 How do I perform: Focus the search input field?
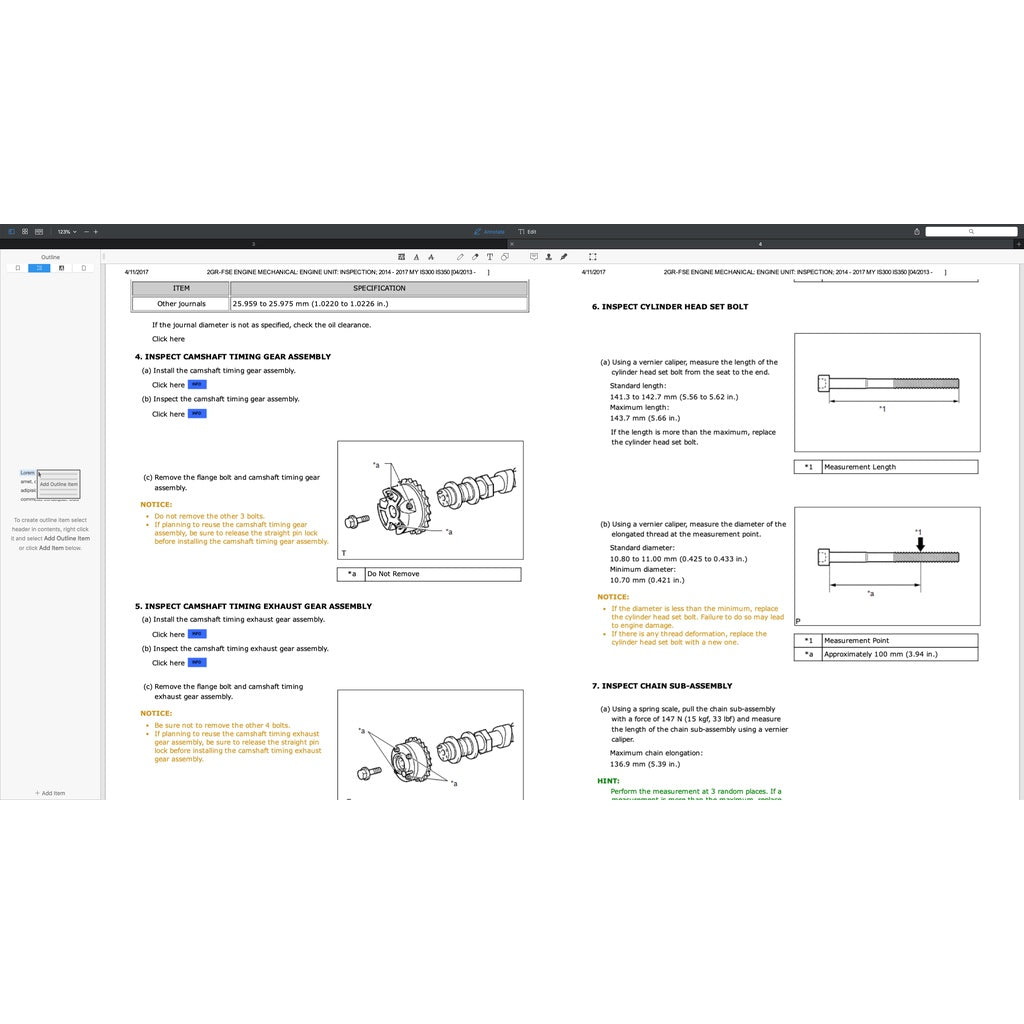pyautogui.click(x=970, y=231)
